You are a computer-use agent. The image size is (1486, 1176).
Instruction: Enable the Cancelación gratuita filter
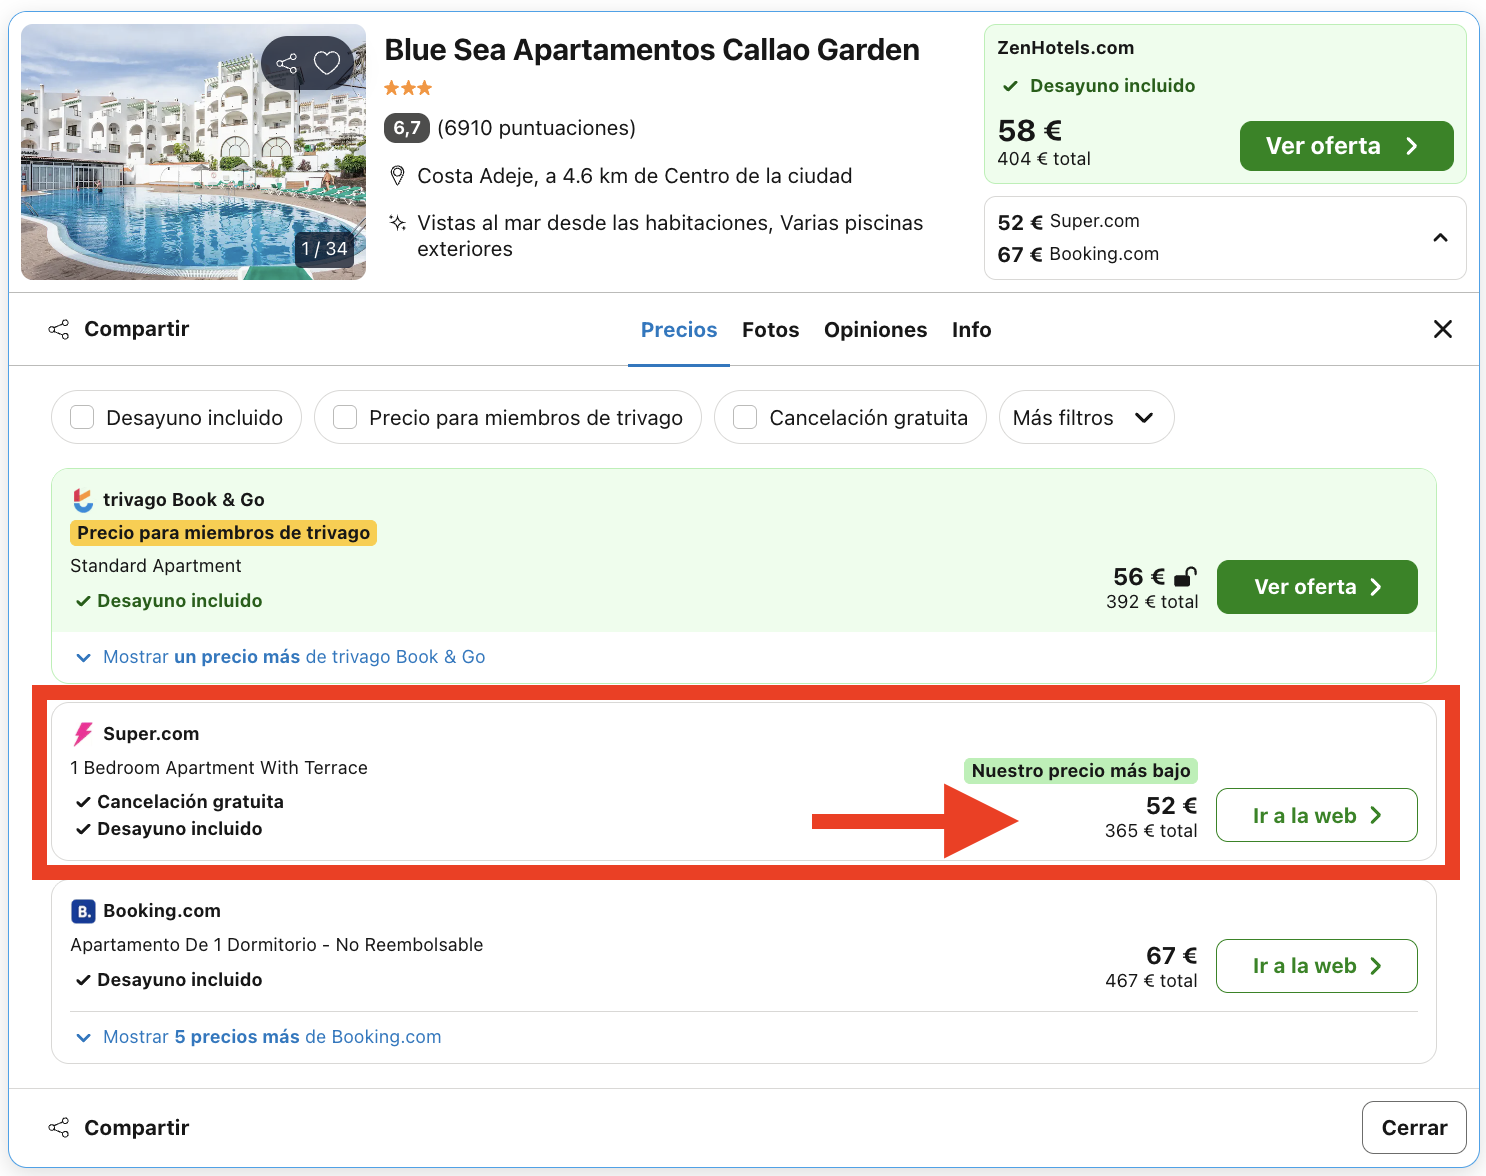tap(744, 417)
